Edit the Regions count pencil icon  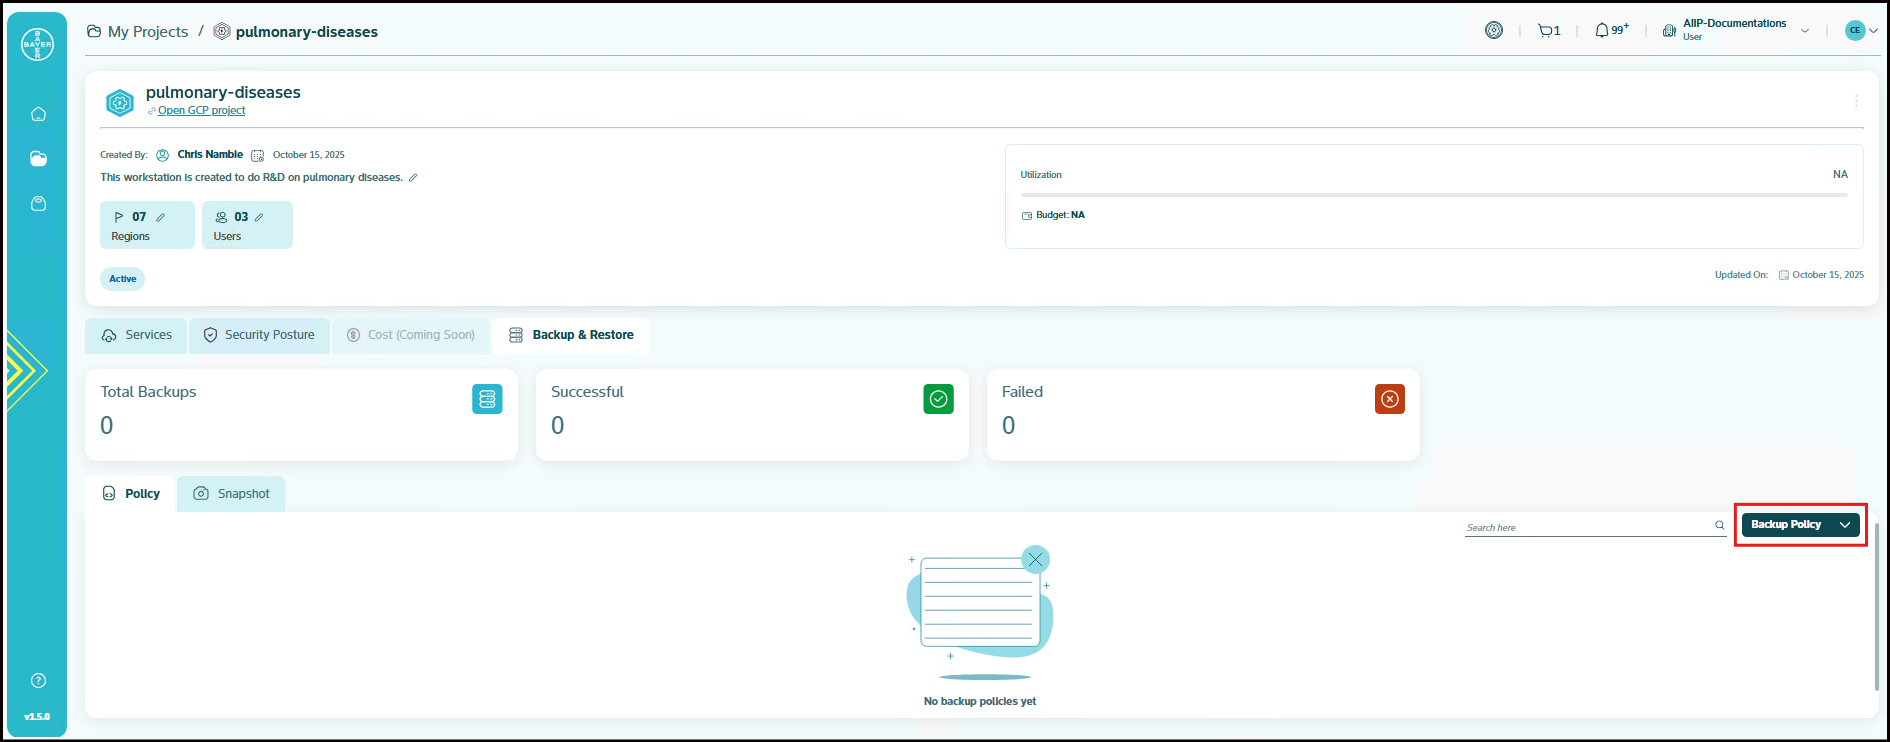160,217
